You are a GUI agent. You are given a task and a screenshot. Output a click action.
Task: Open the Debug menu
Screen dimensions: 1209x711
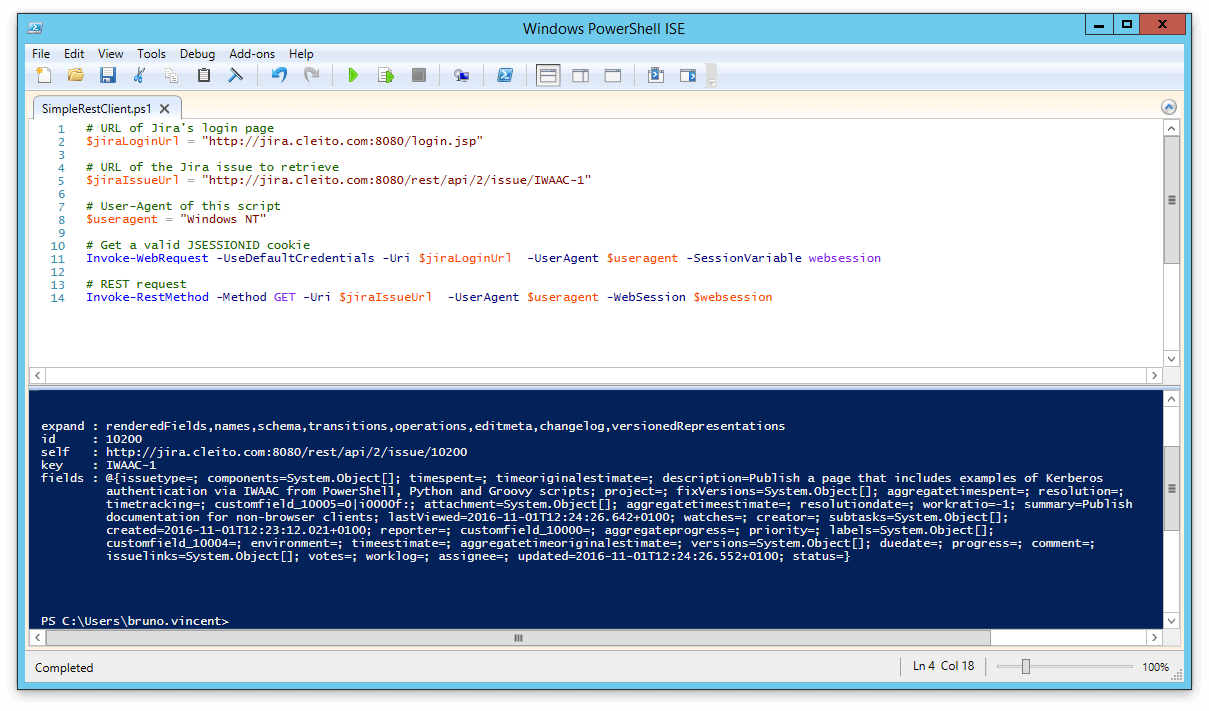[x=198, y=54]
